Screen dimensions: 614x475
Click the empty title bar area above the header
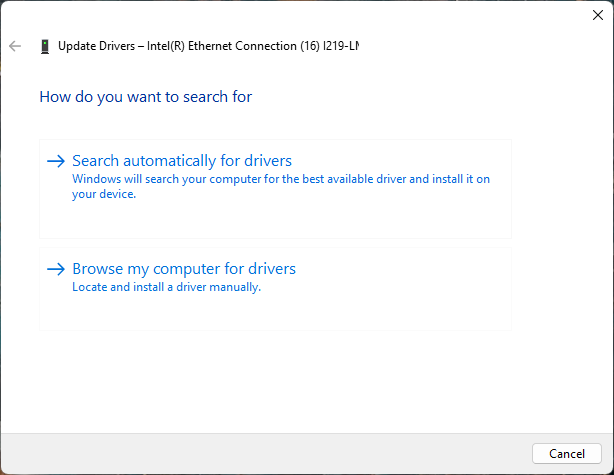[x=300, y=15]
